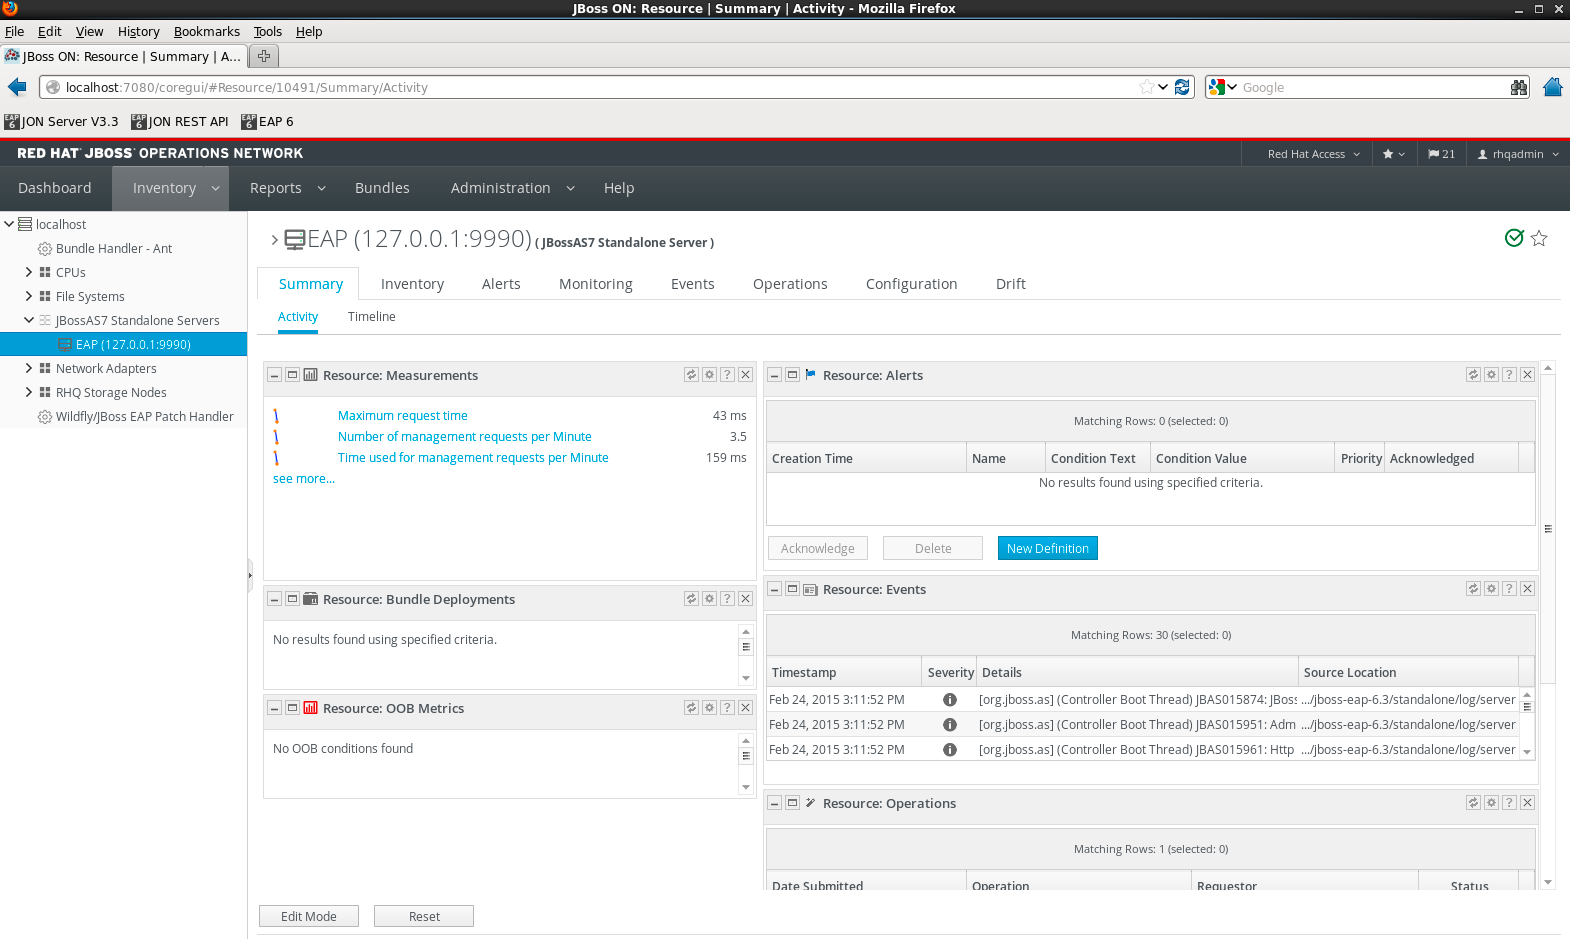This screenshot has width=1570, height=939.
Task: Click the Edit Mode button
Action: [308, 916]
